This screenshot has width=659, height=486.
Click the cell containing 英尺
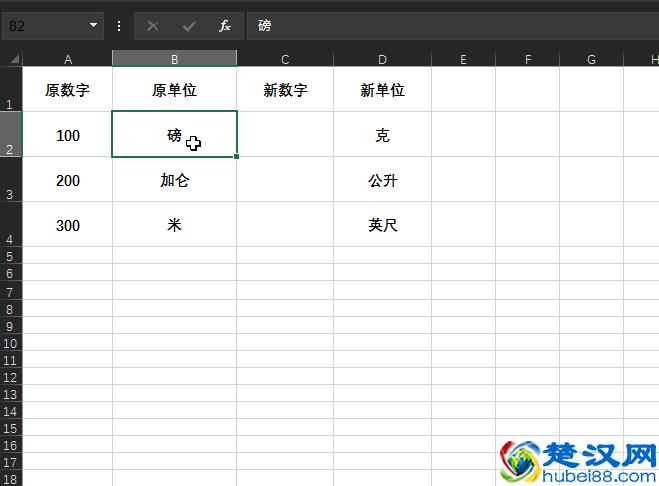[x=382, y=225]
